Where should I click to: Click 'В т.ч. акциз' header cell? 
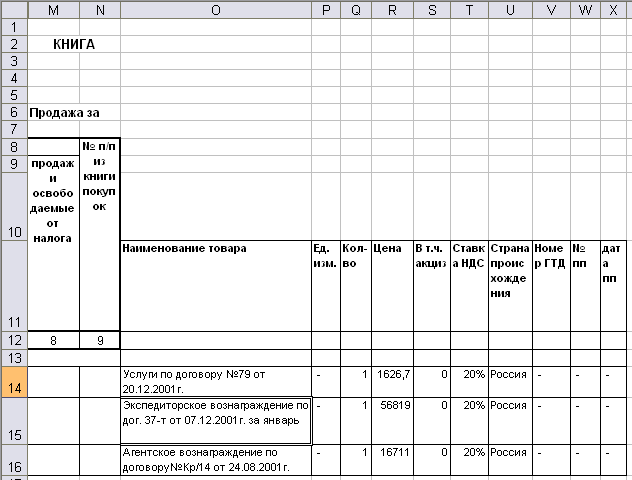pos(432,286)
